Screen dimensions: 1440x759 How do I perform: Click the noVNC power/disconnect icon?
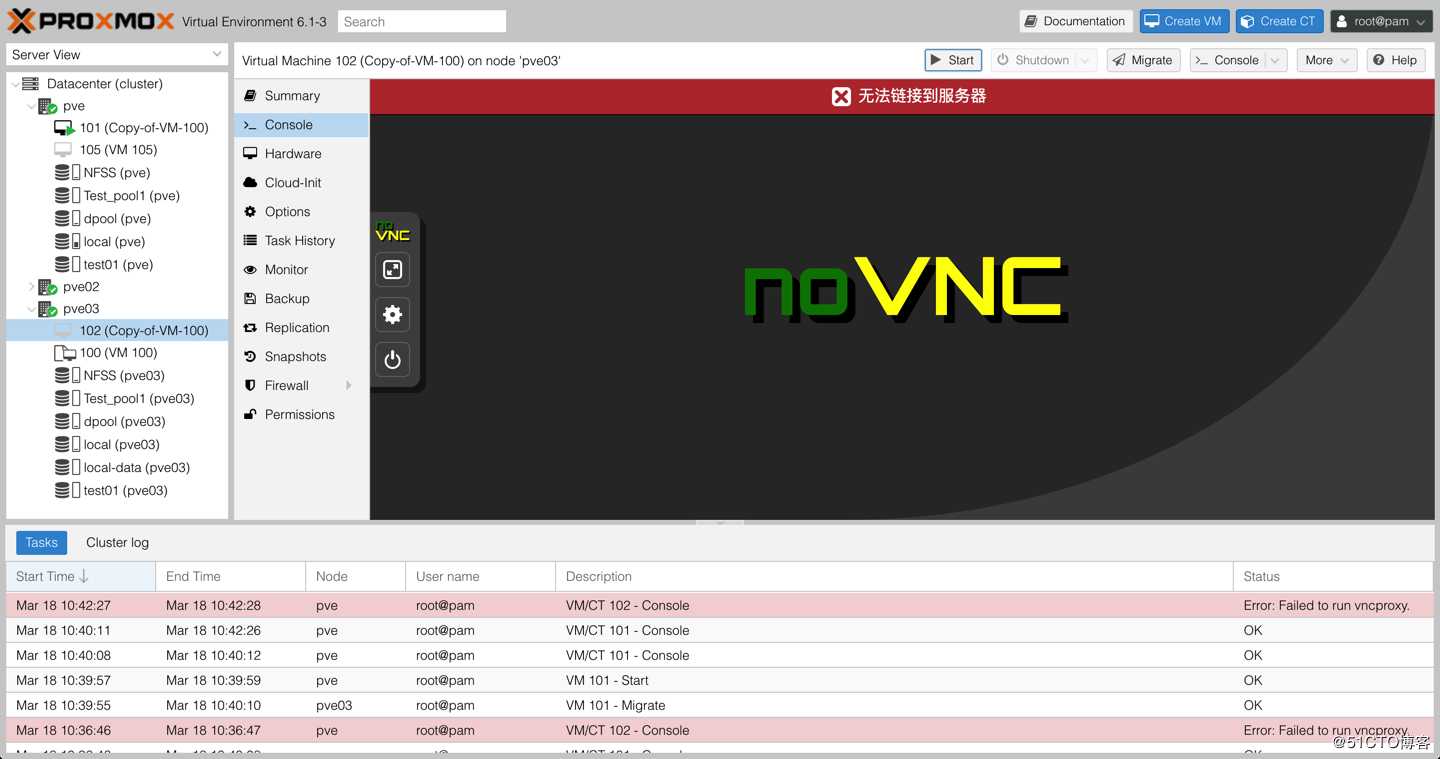tap(393, 360)
